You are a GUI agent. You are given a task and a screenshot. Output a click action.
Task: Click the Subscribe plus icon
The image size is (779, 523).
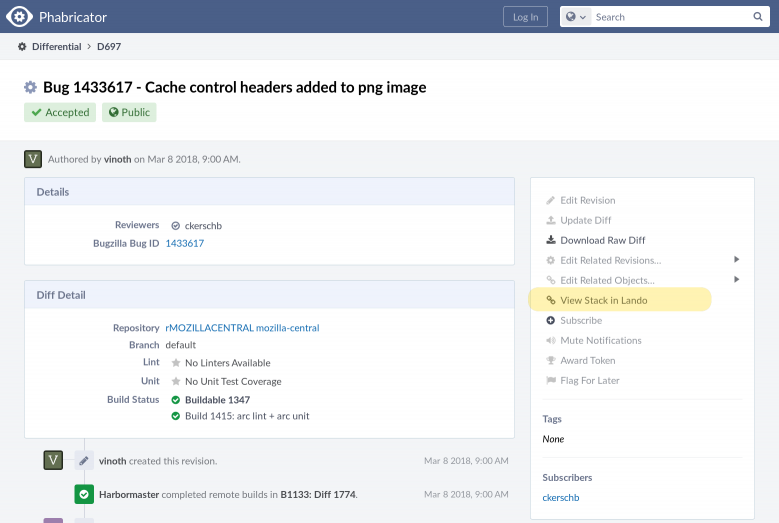[550, 320]
